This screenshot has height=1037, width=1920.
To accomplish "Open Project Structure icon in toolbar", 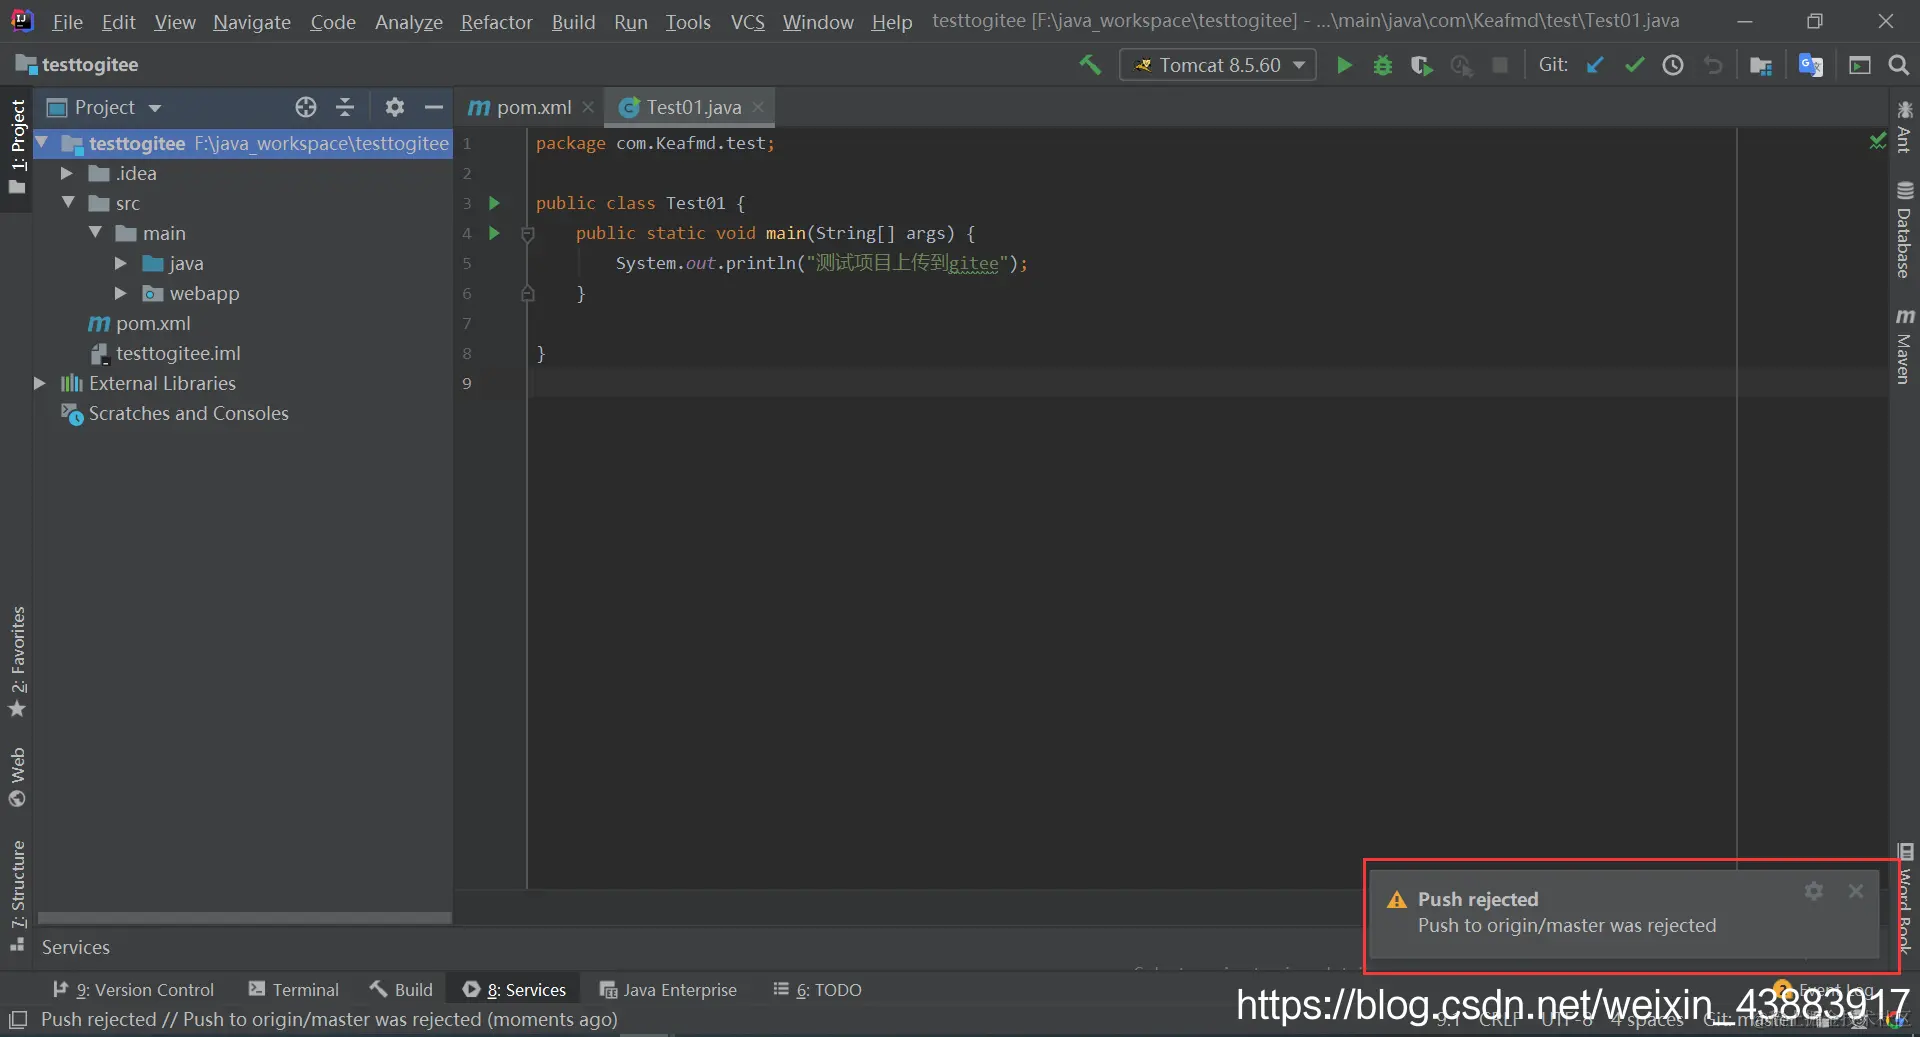I will 1761,65.
